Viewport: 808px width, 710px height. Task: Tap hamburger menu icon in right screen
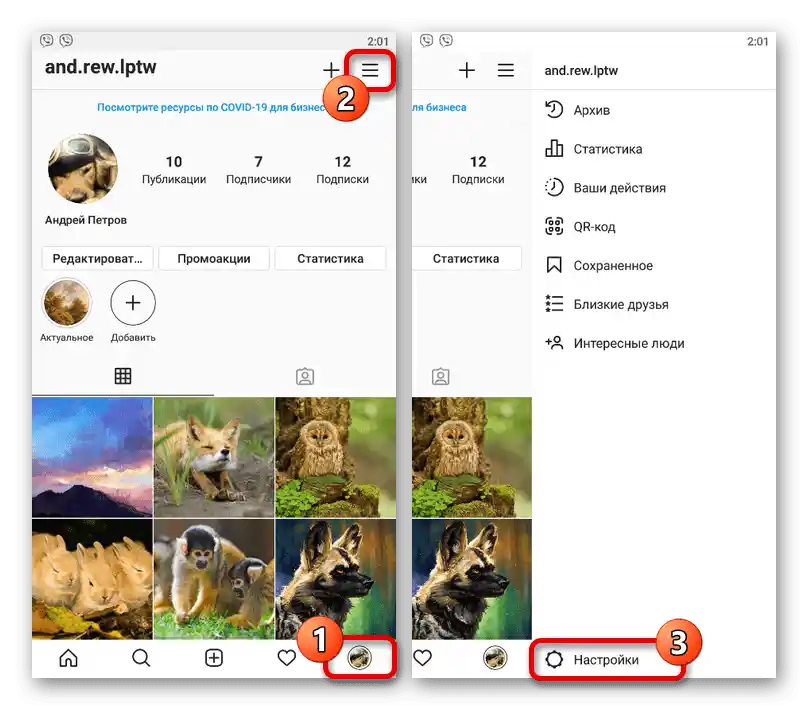506,70
